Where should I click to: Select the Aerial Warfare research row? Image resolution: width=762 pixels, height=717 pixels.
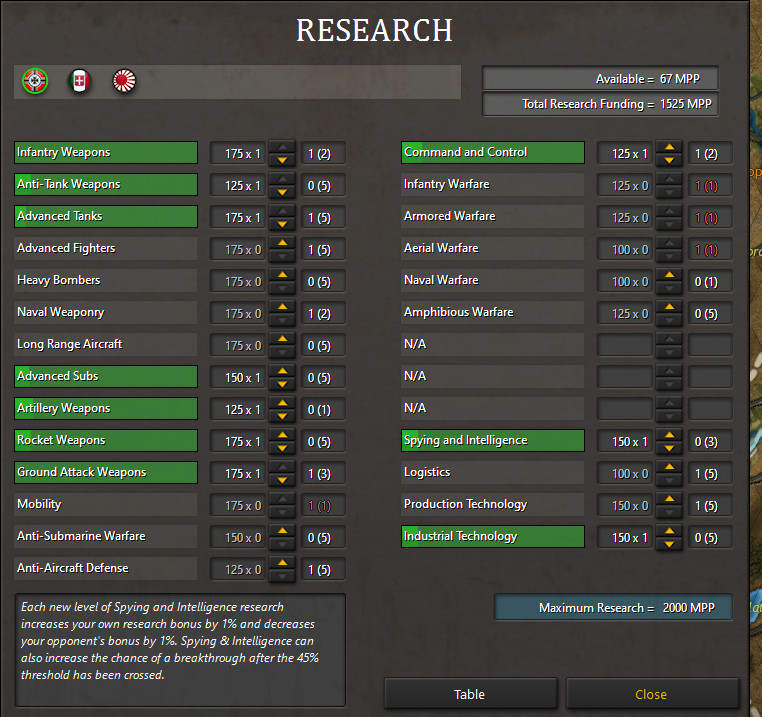pos(493,248)
